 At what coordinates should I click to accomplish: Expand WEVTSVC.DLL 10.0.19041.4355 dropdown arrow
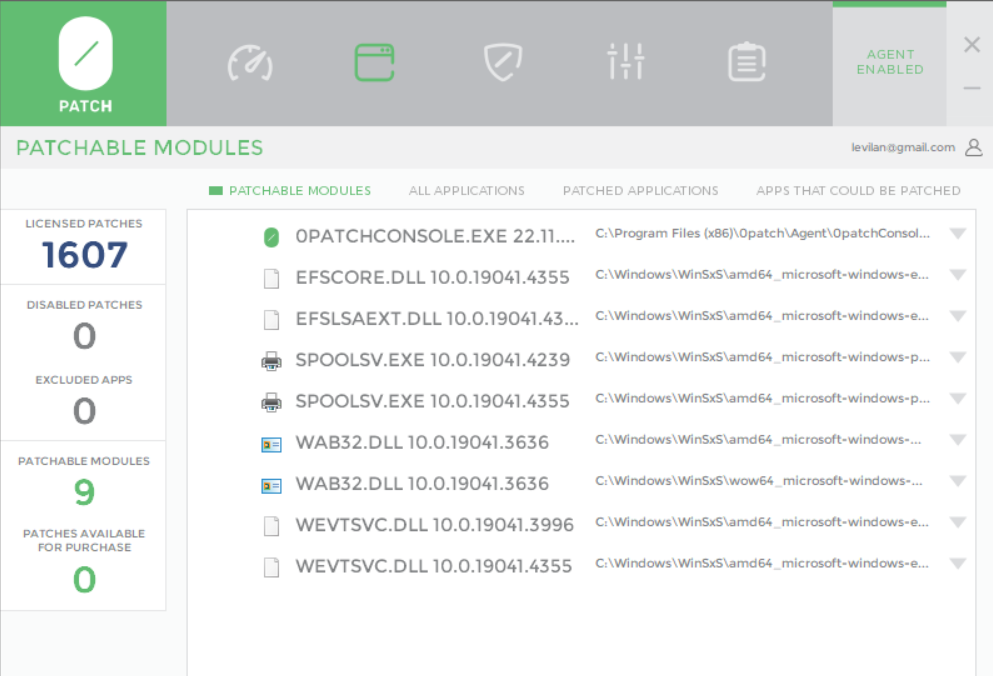click(957, 564)
